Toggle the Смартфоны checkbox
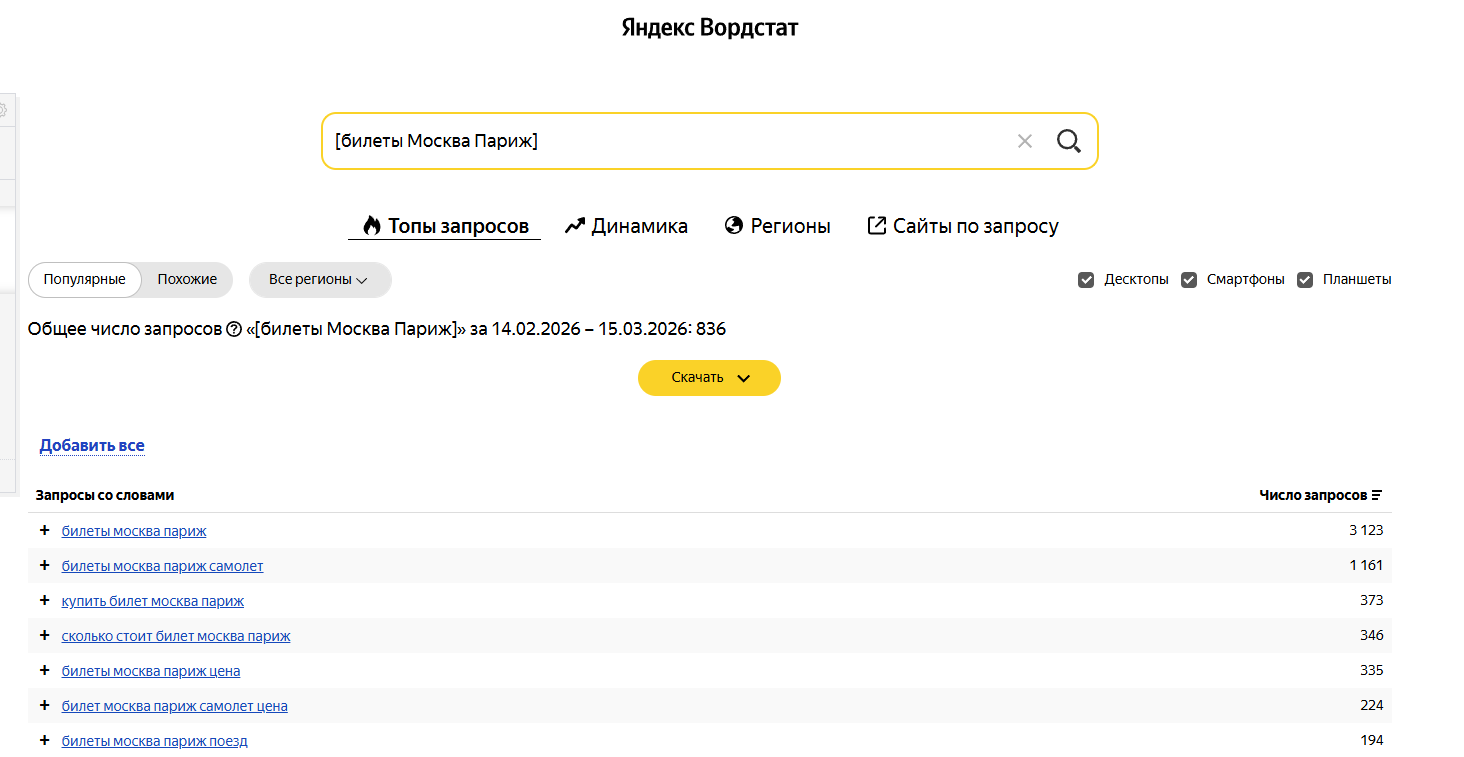Screen dimensions: 1464x757 pos(1189,280)
